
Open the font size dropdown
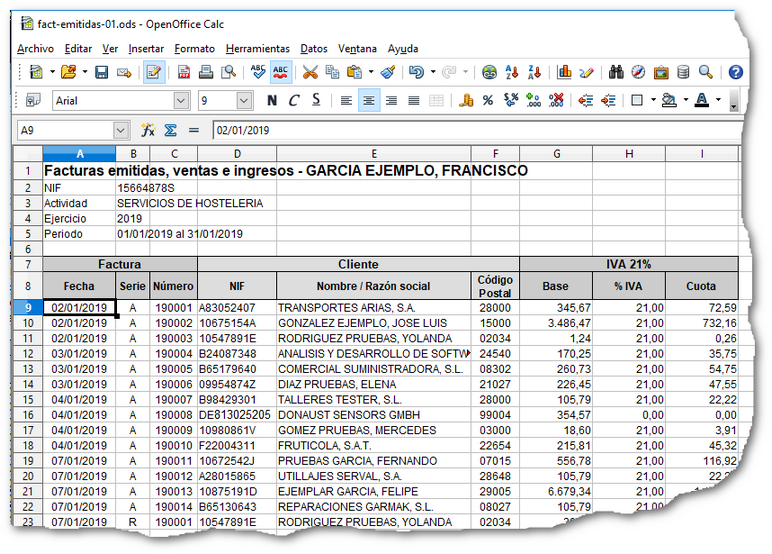tap(246, 101)
